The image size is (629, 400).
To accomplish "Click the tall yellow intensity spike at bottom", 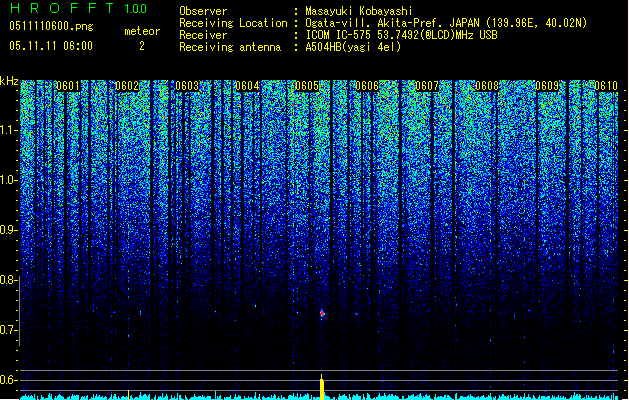I will point(322,387).
